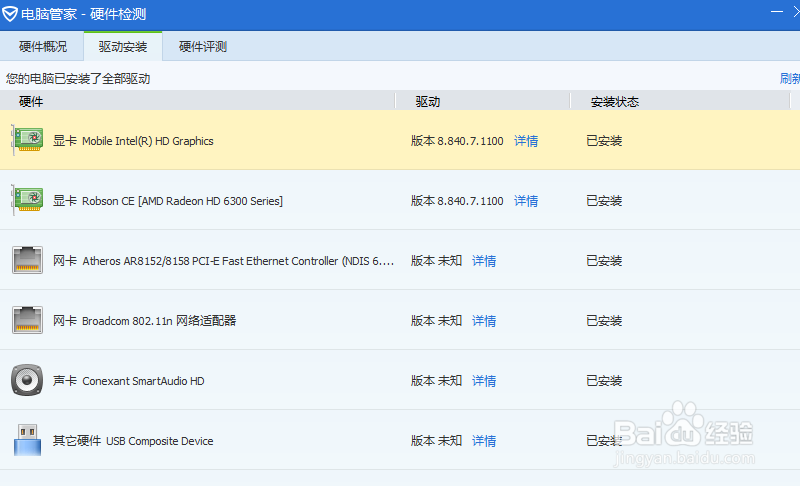Click 已安装 status for Mobile Intel HD Graphics
The height and width of the screenshot is (486, 800).
pyautogui.click(x=604, y=141)
